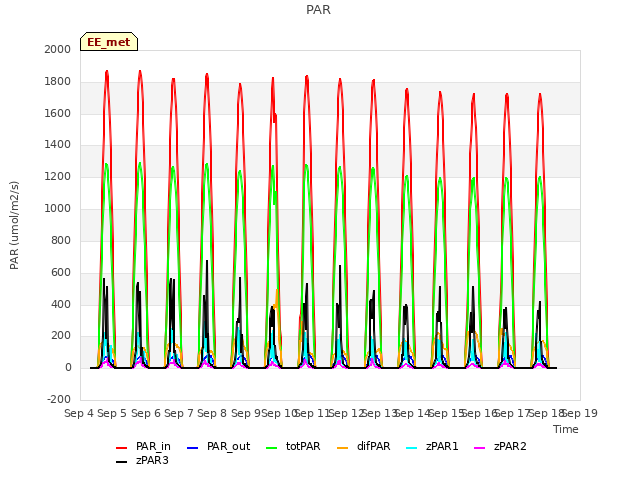Click the 2000 y-axis tick label
Viewport: 640px width, 480px height.
pyautogui.click(x=58, y=49)
